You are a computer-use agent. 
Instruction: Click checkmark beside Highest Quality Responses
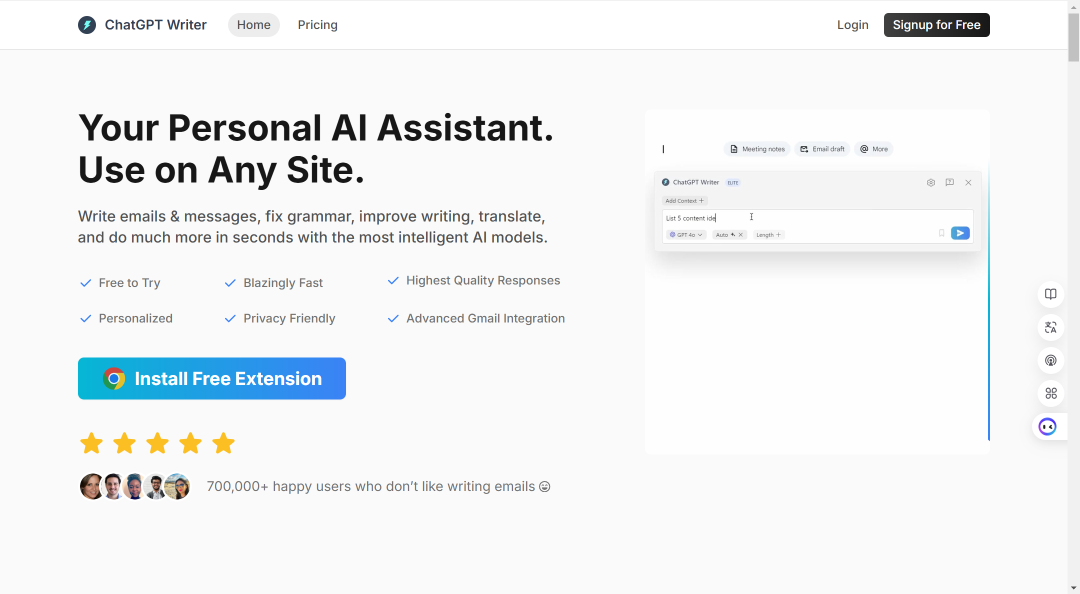tap(393, 280)
